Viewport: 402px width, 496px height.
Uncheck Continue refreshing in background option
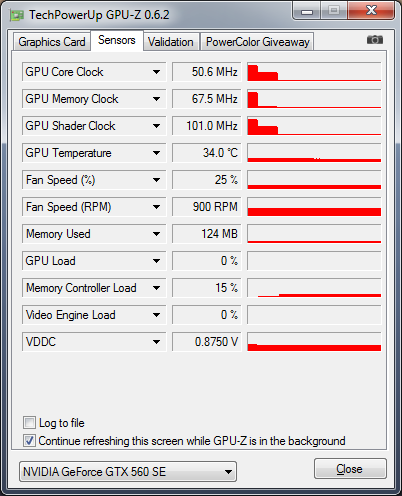coord(29,441)
